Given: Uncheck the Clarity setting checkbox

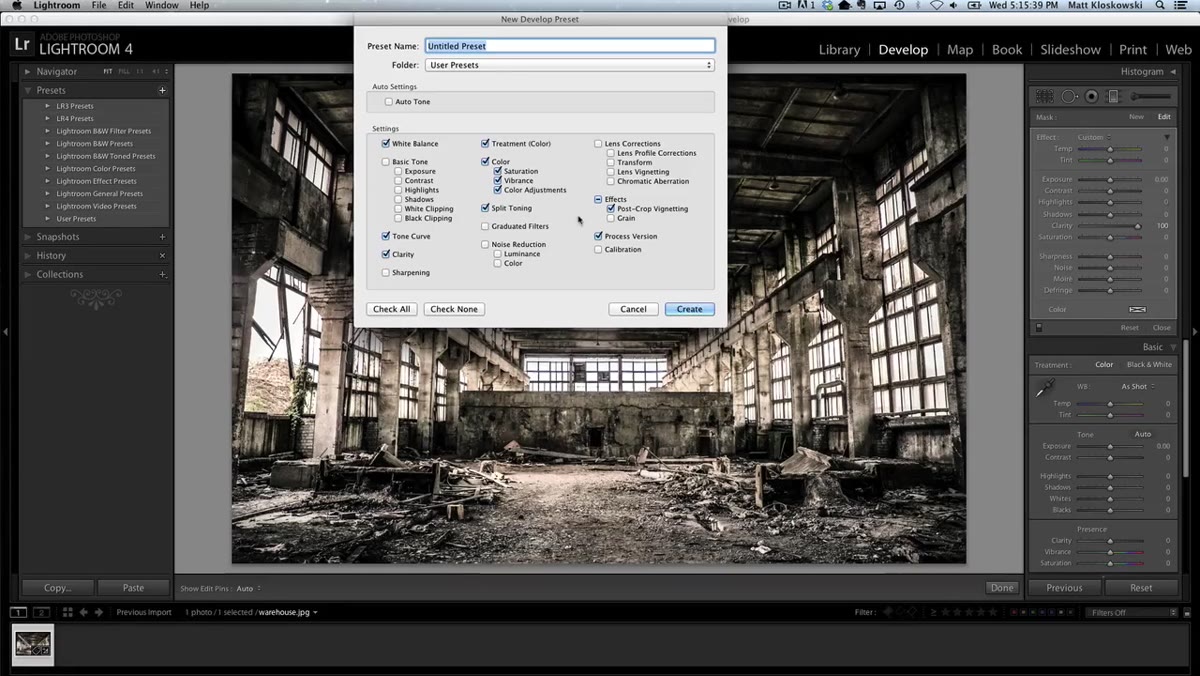Looking at the screenshot, I should [386, 254].
